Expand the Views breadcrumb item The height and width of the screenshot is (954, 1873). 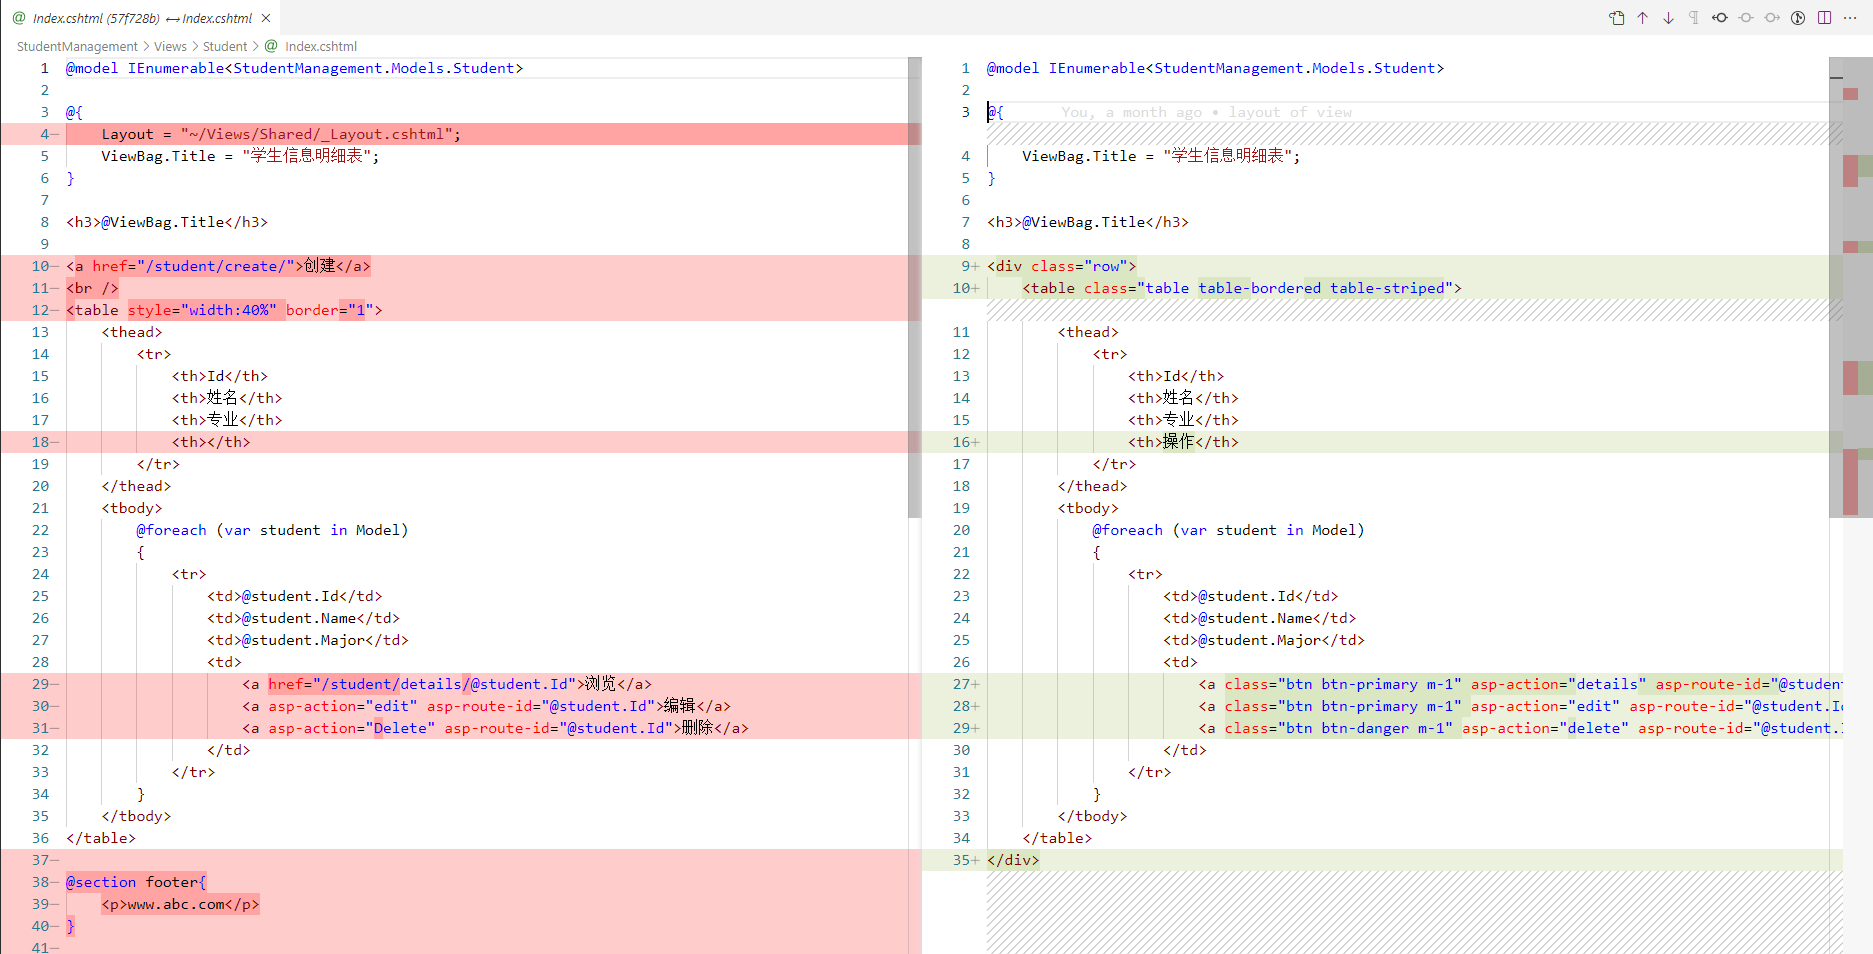click(x=169, y=46)
